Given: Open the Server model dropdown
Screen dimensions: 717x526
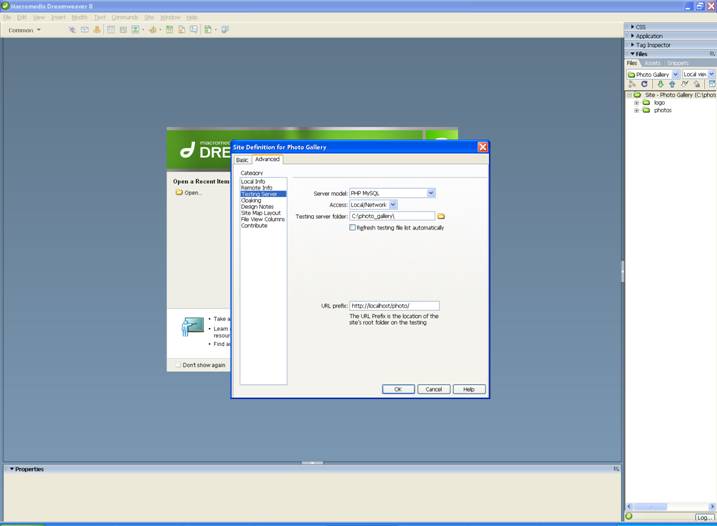Looking at the screenshot, I should (431, 193).
